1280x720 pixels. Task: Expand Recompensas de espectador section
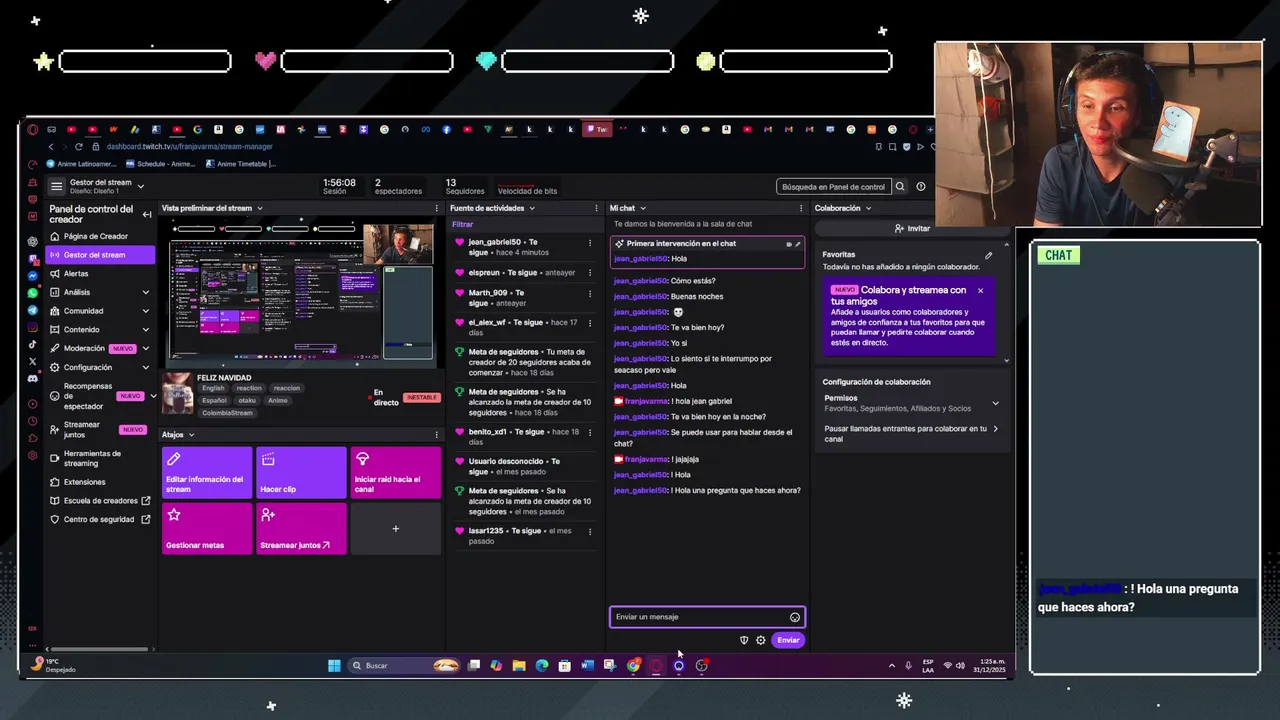[x=152, y=396]
